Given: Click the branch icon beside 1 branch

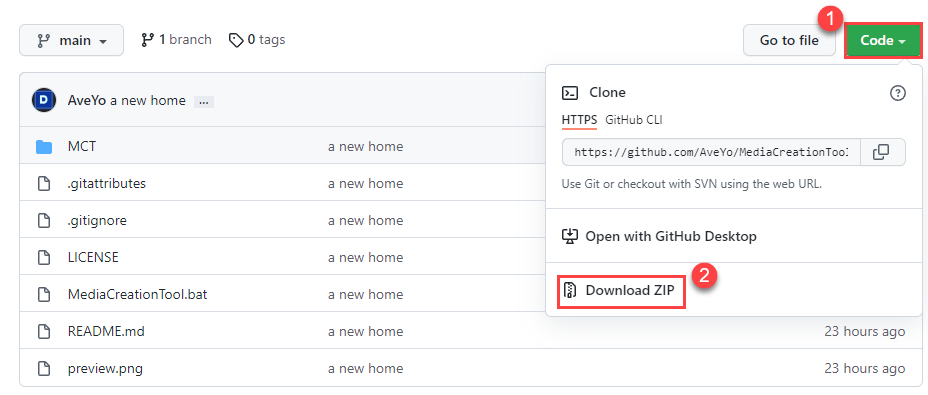Looking at the screenshot, I should click(147, 40).
